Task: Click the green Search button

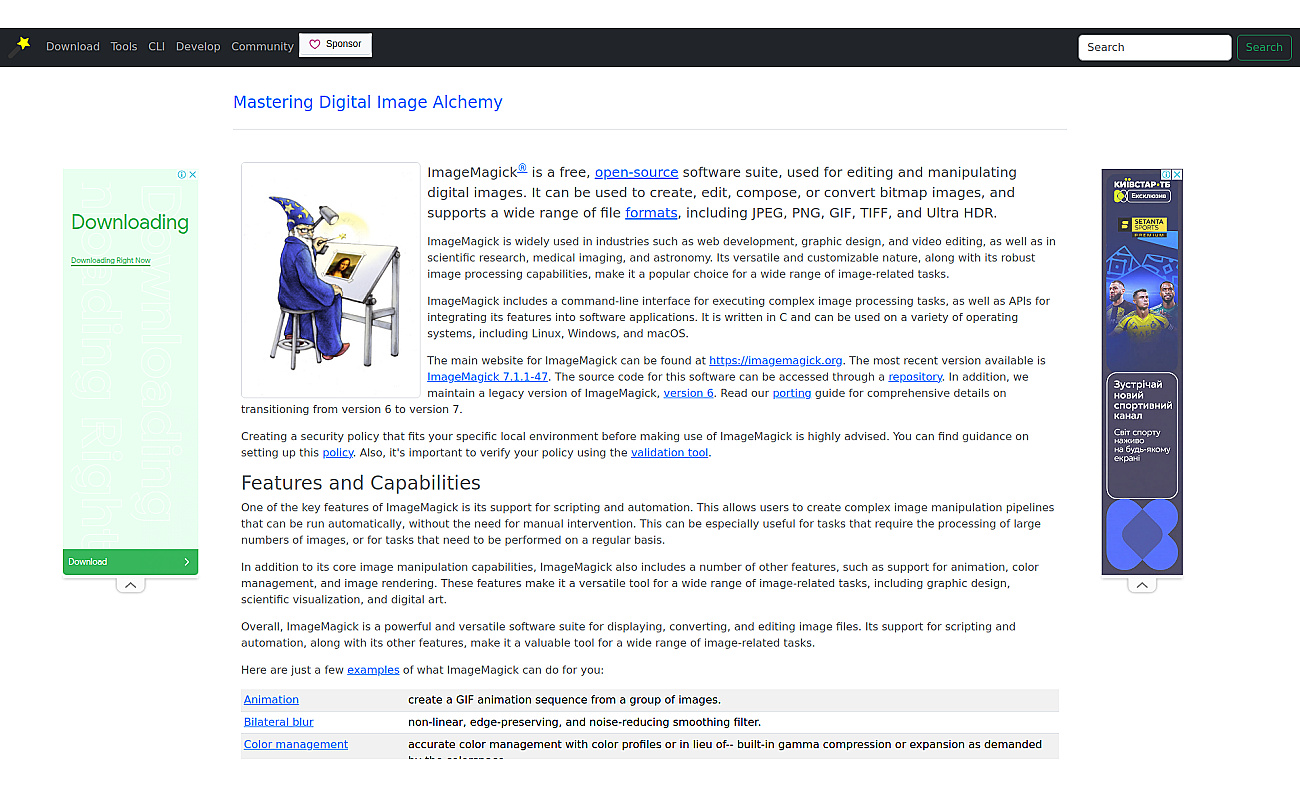Action: (1264, 47)
